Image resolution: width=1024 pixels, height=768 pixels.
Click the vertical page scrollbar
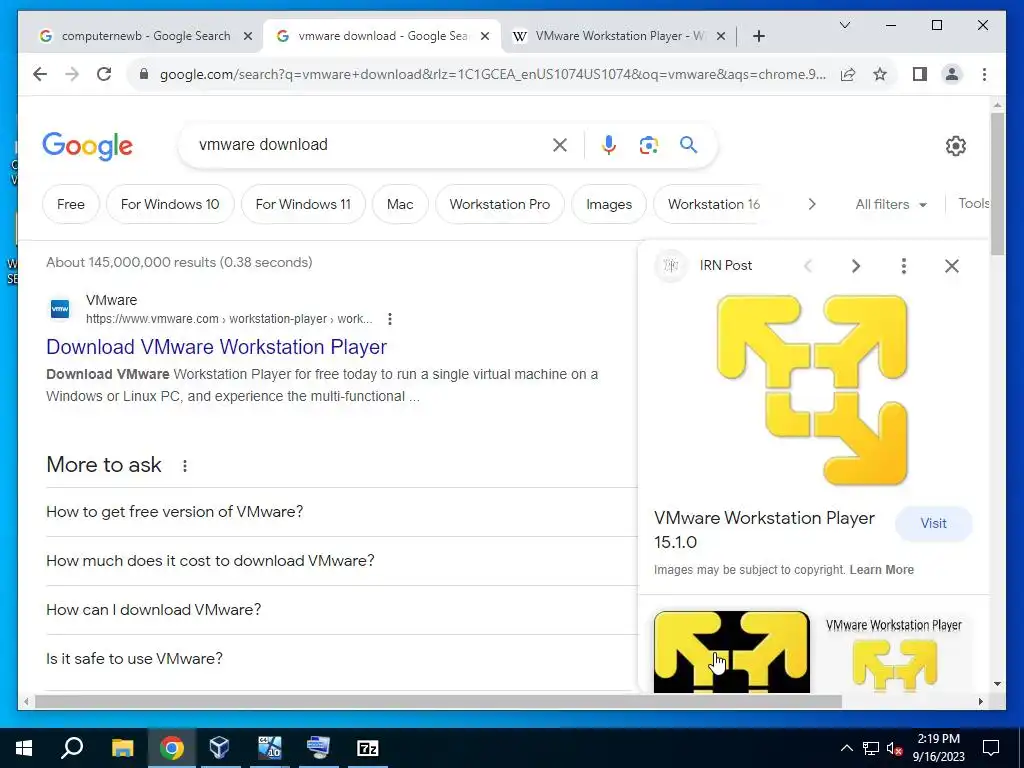pyautogui.click(x=997, y=185)
